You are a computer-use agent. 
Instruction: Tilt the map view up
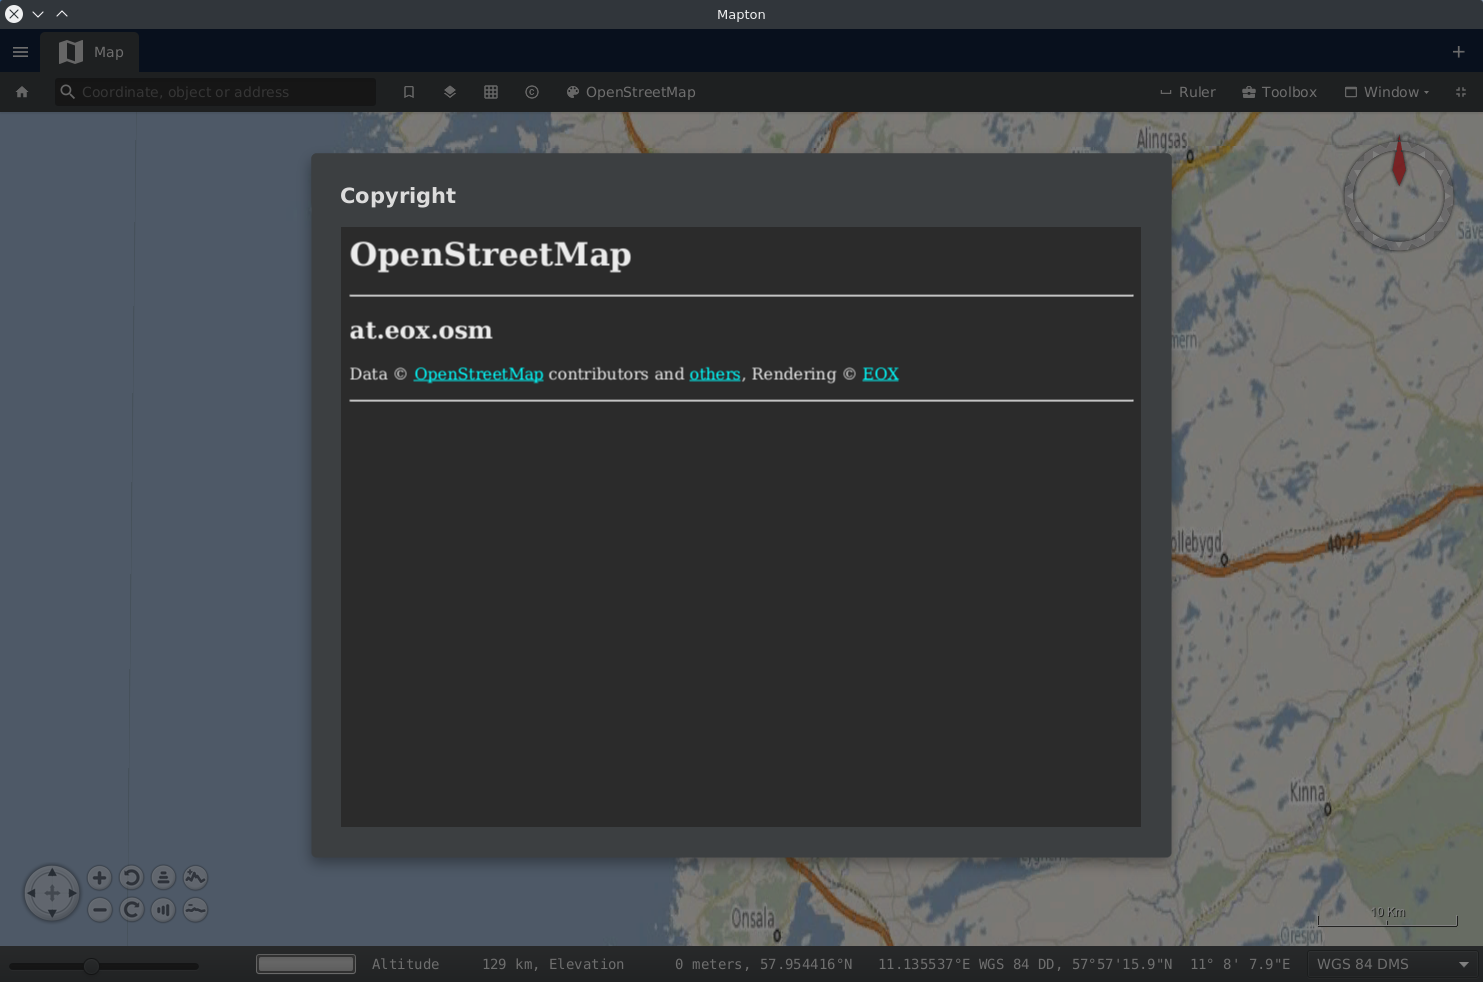[163, 878]
